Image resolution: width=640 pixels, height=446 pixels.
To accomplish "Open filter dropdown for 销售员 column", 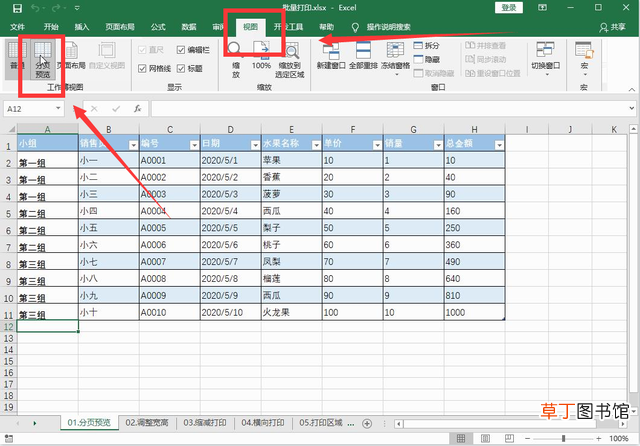I will click(x=133, y=145).
